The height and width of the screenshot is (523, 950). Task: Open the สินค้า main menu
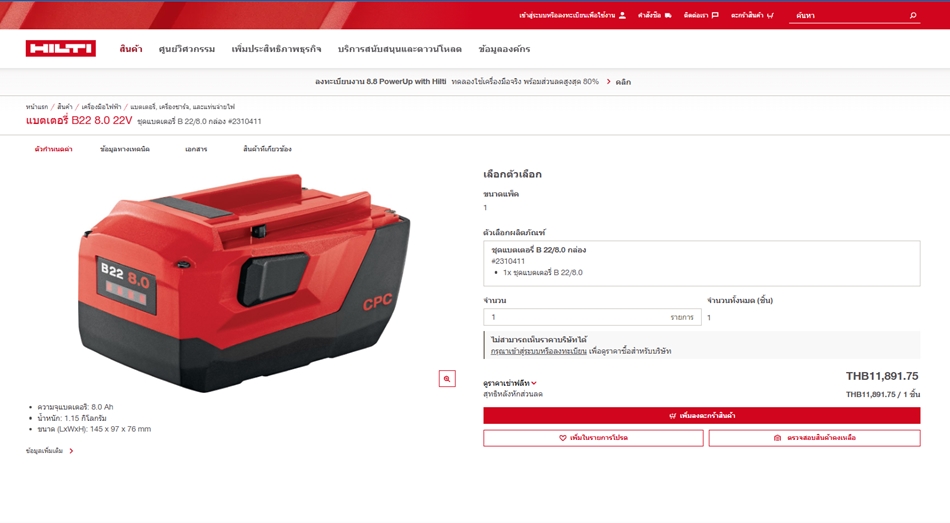click(131, 48)
